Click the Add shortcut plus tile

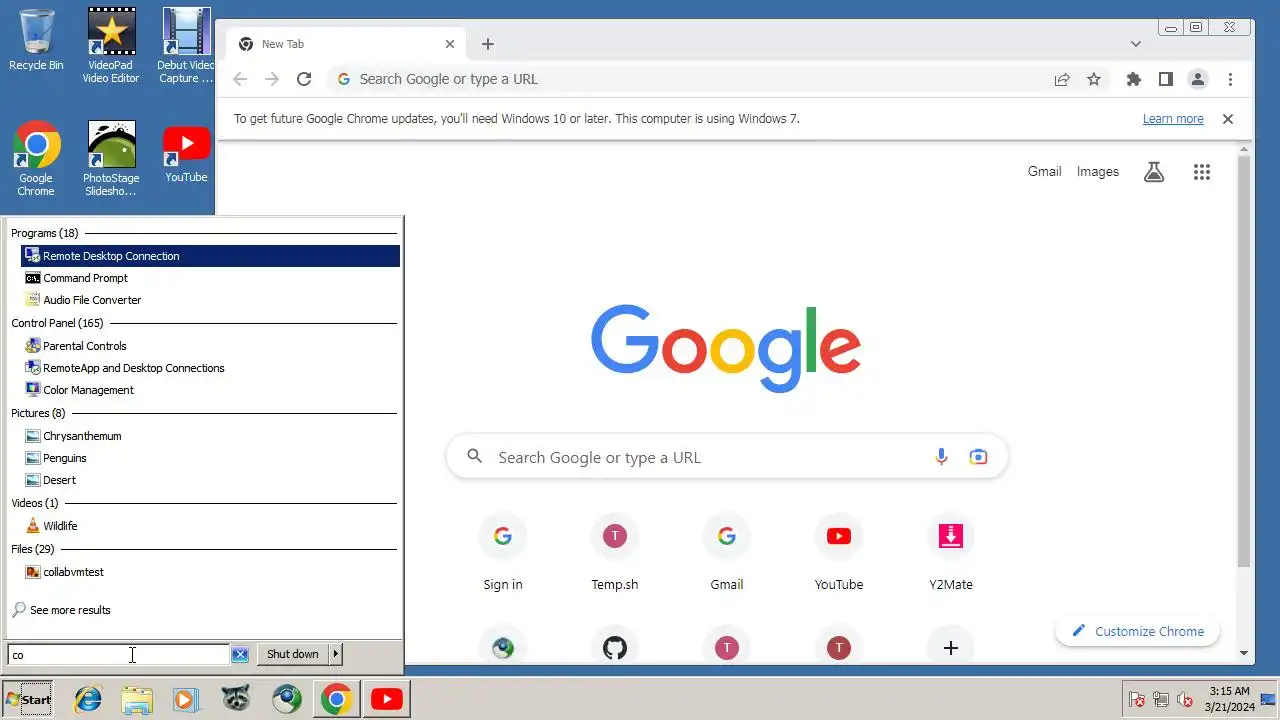tap(951, 648)
